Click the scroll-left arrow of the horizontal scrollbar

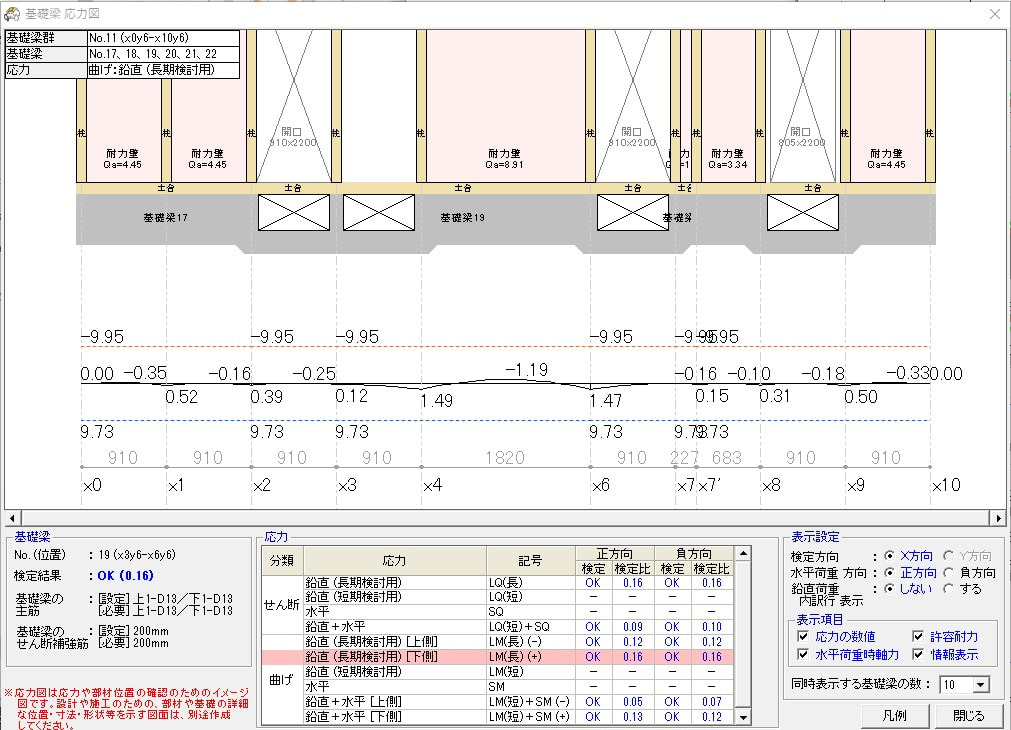tap(12, 518)
